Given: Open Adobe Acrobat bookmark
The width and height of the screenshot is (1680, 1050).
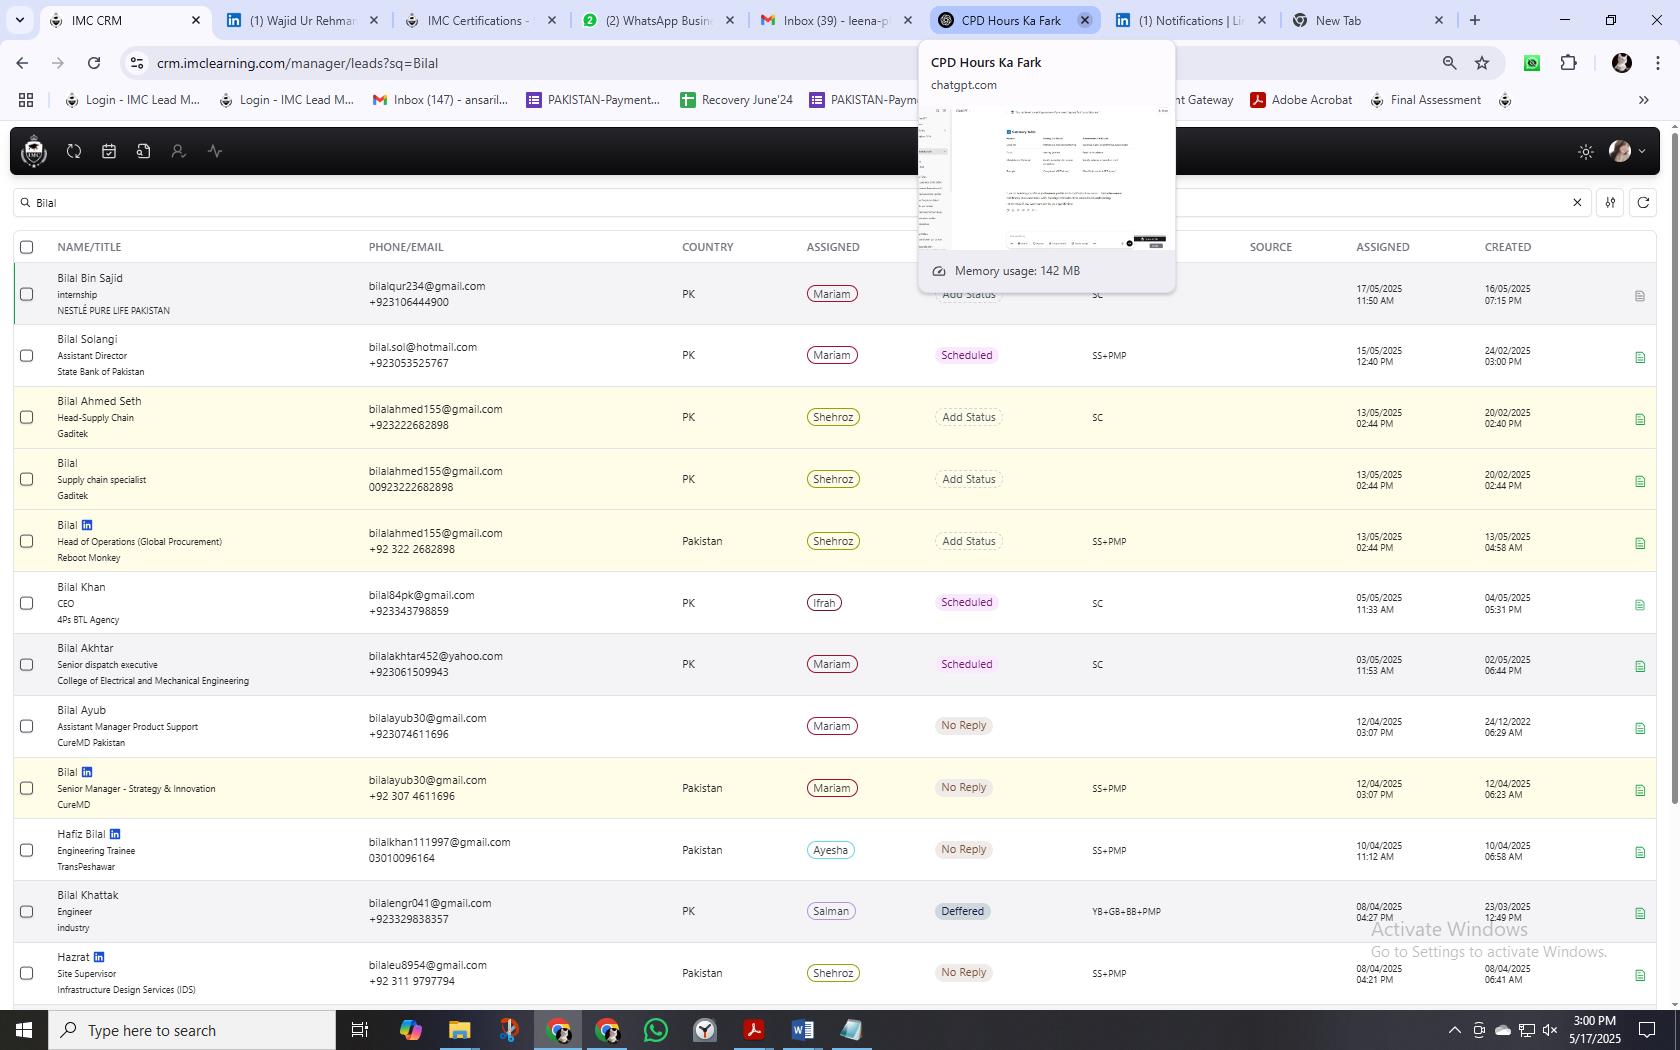Looking at the screenshot, I should point(1301,100).
